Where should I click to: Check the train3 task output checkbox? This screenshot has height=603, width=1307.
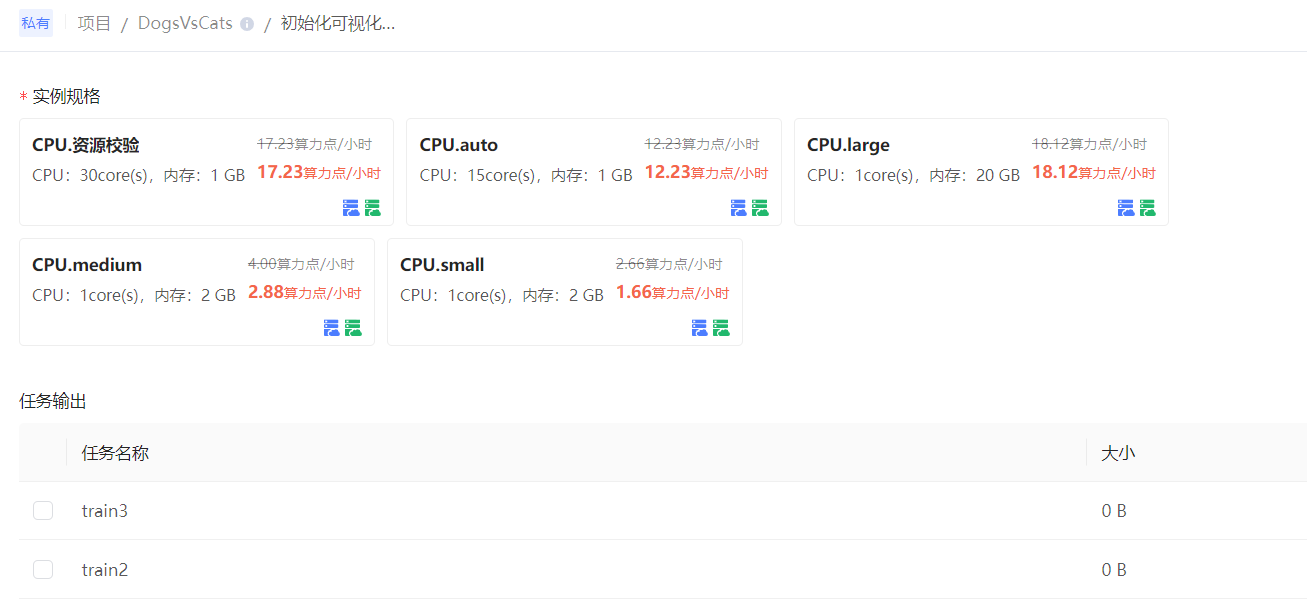[43, 511]
